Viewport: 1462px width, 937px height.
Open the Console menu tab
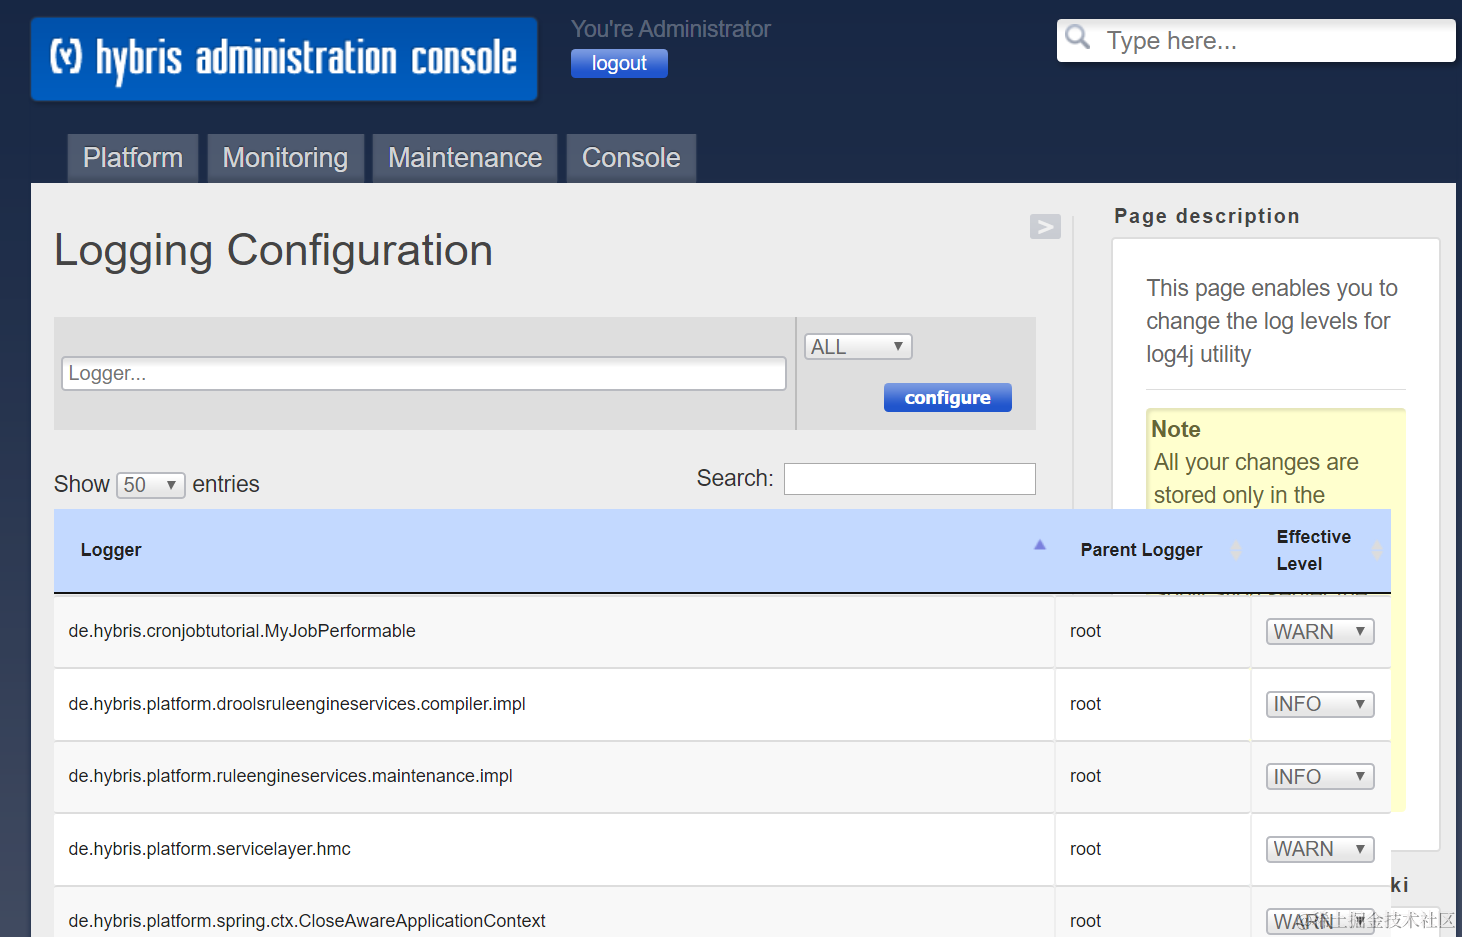(631, 158)
